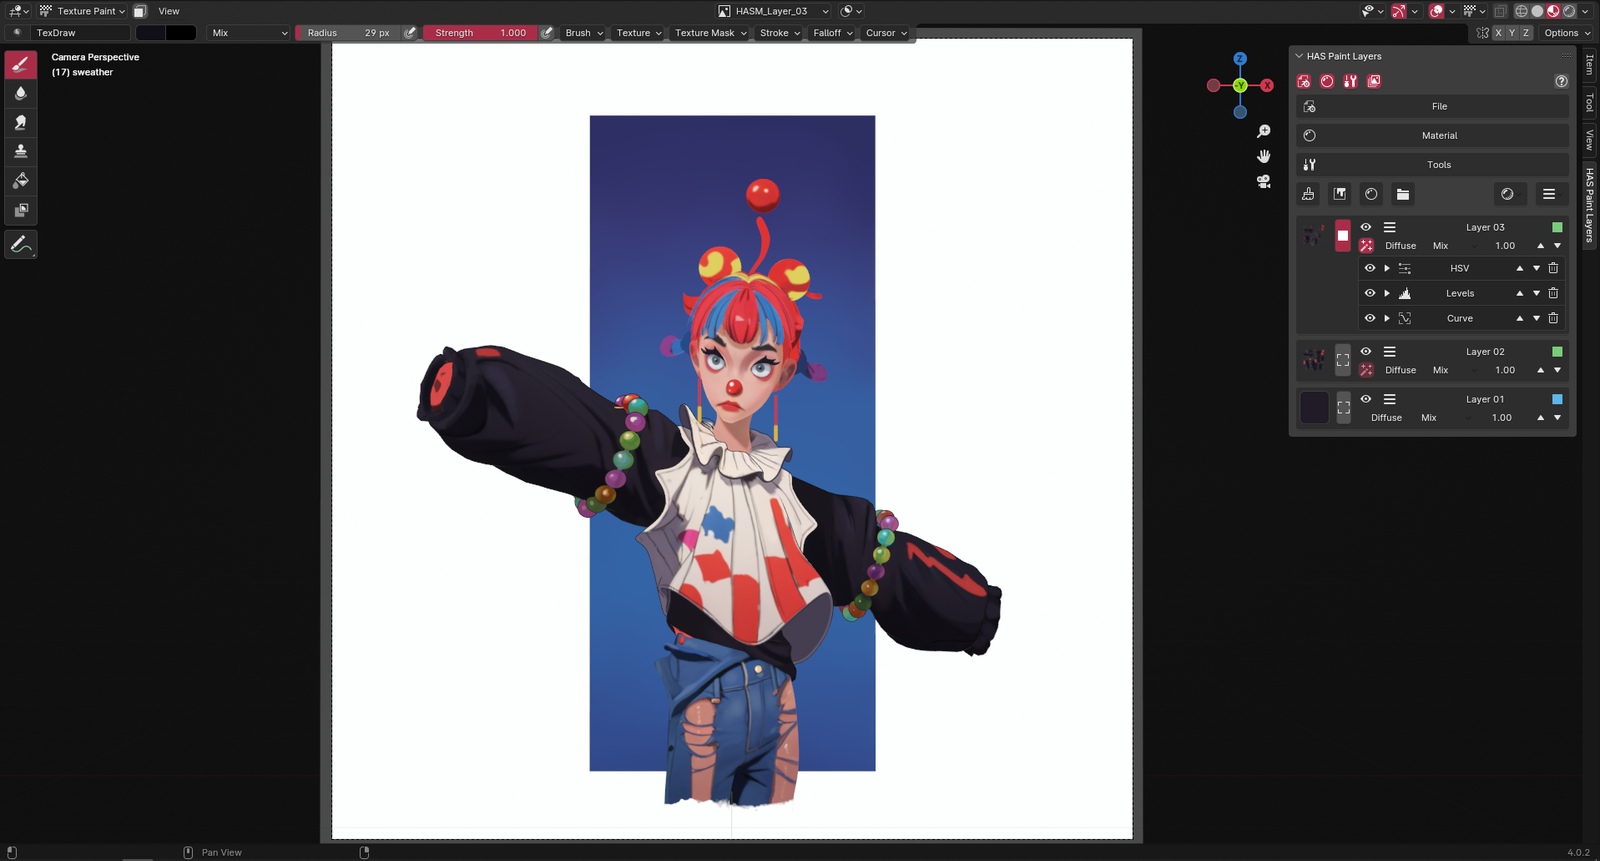1600x861 pixels.
Task: Adjust the brush Strength slider
Action: pos(480,33)
